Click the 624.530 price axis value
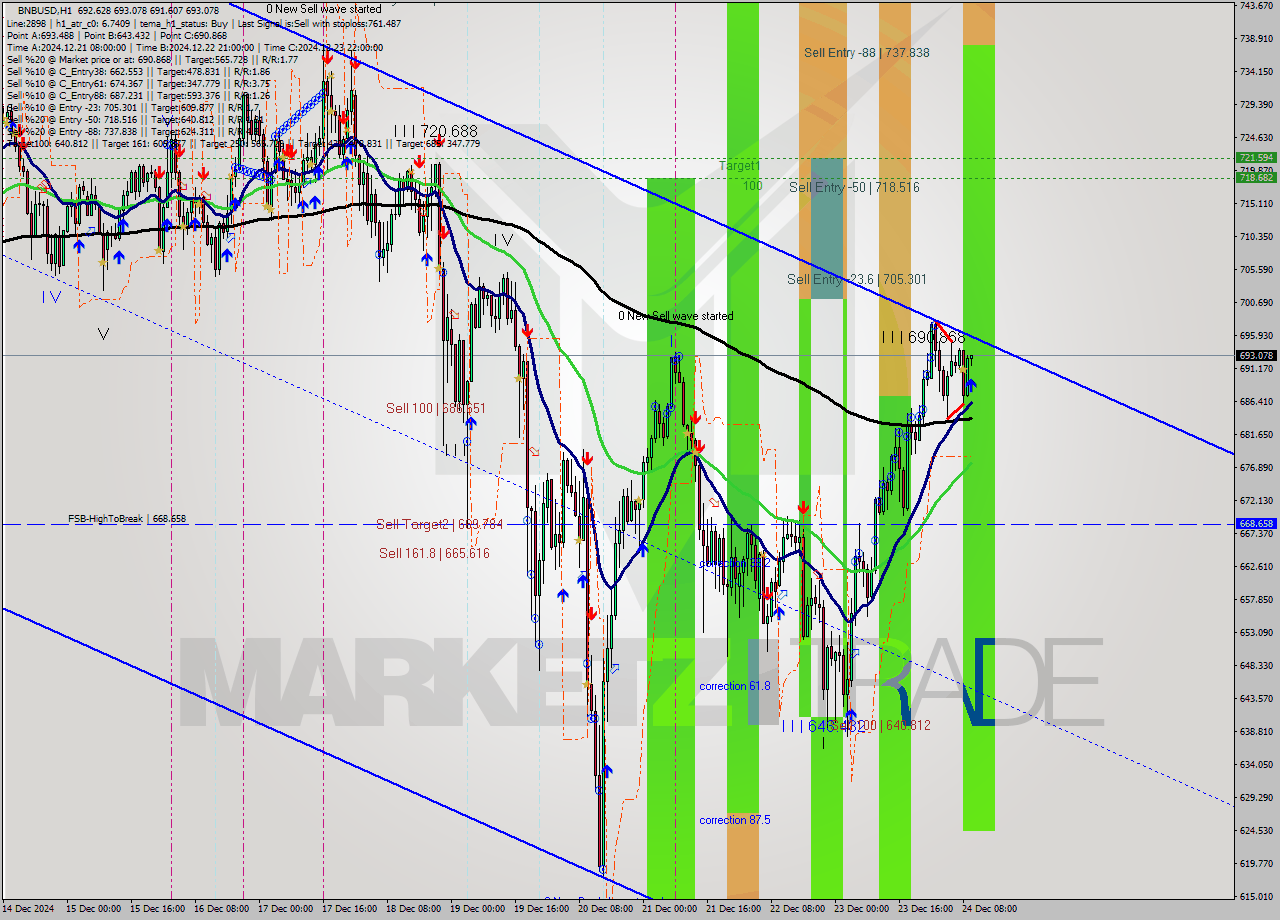The width and height of the screenshot is (1280, 920). [x=1256, y=831]
